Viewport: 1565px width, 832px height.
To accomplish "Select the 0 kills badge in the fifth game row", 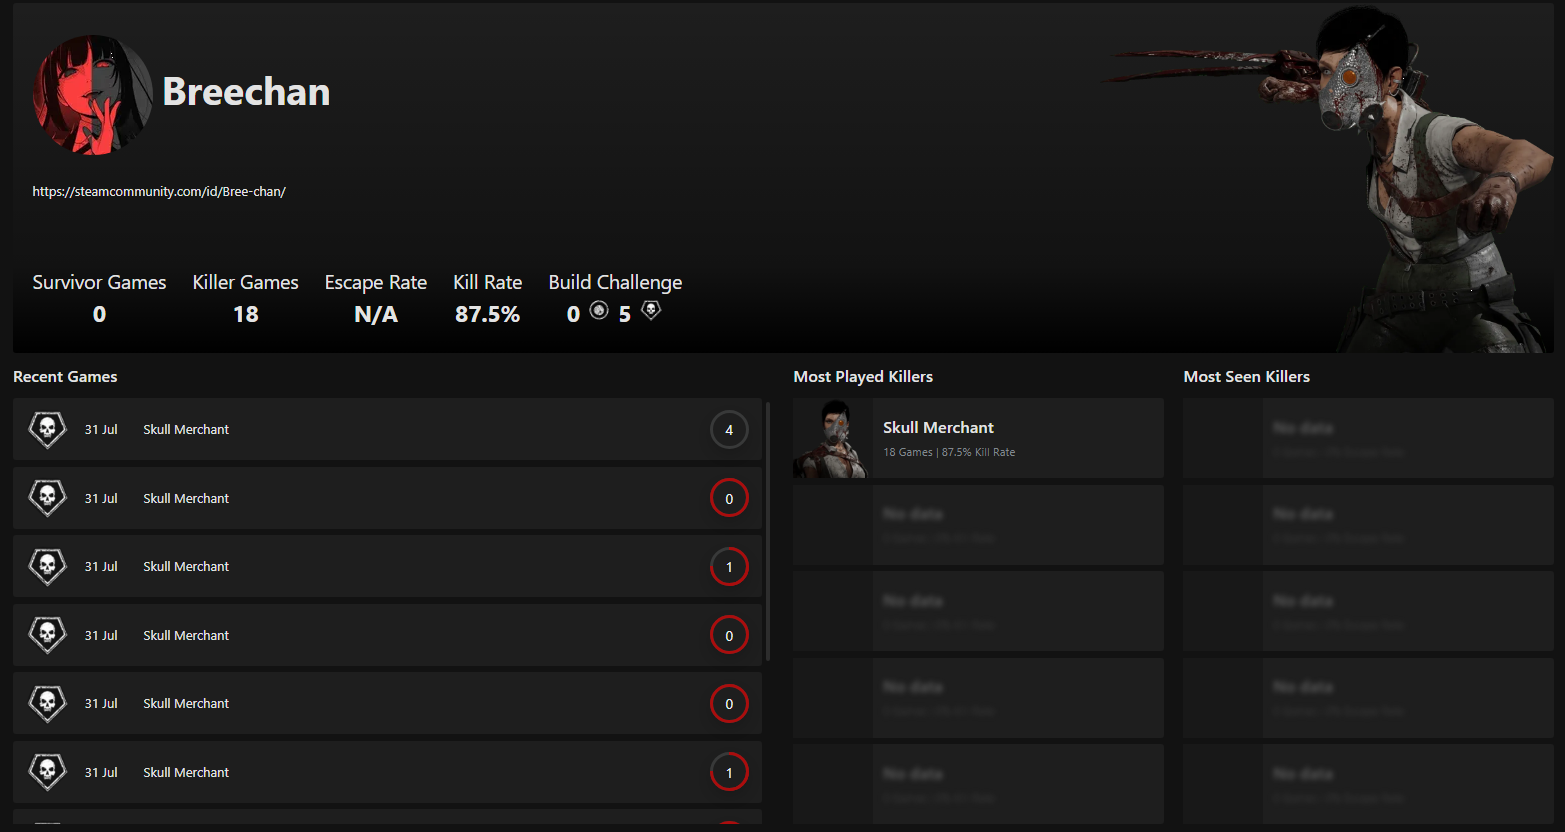I will (729, 704).
